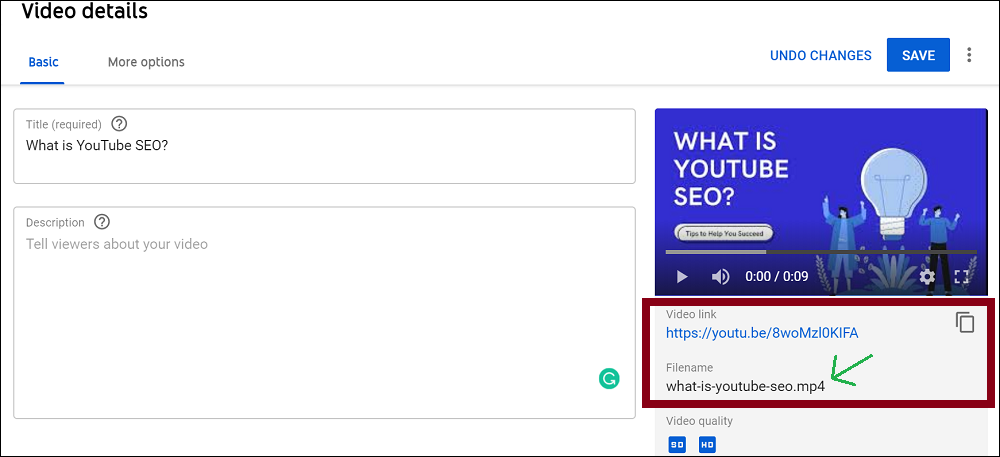This screenshot has width=1000, height=457.
Task: Open the youtu.be video link
Action: coord(762,333)
